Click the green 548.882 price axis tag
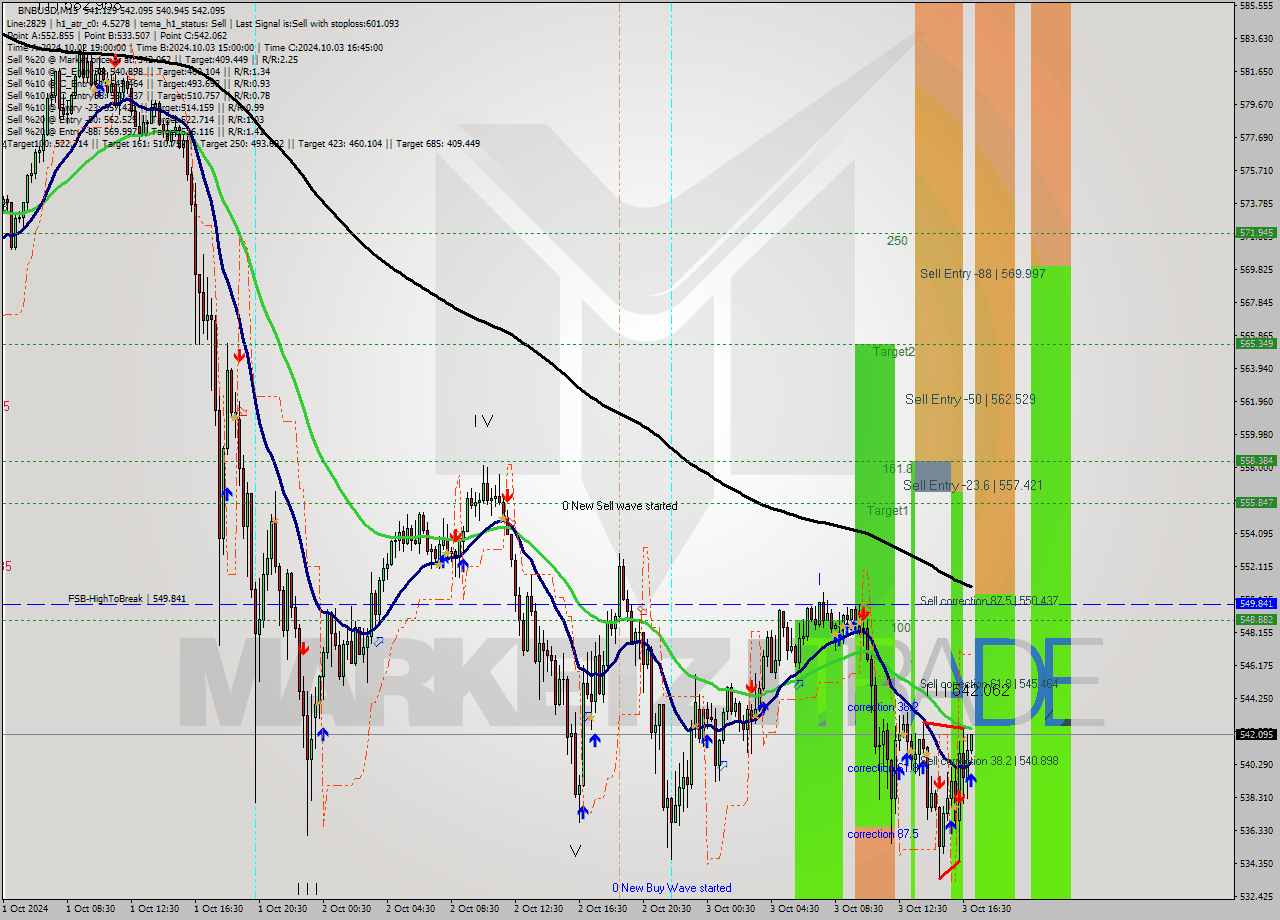1280x920 pixels. [x=1257, y=620]
